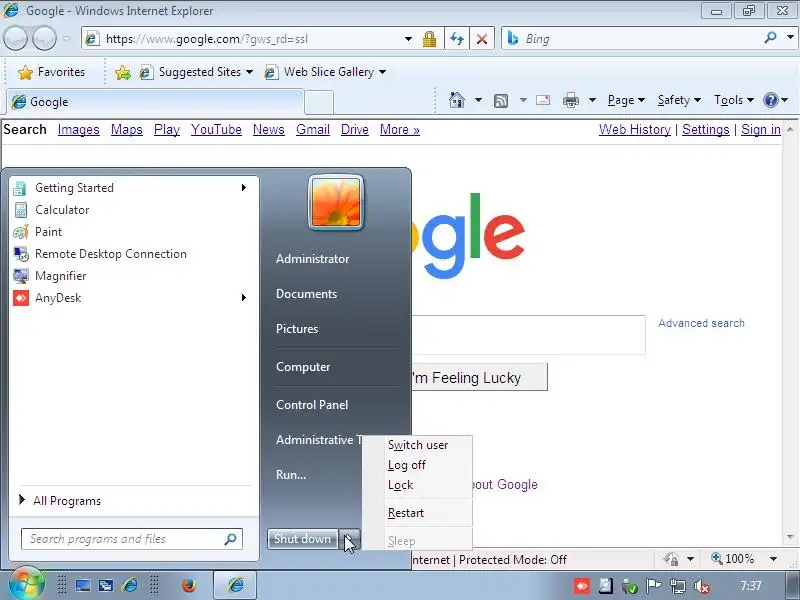The width and height of the screenshot is (800, 600).
Task: Toggle the Shut down options arrow
Action: point(349,539)
